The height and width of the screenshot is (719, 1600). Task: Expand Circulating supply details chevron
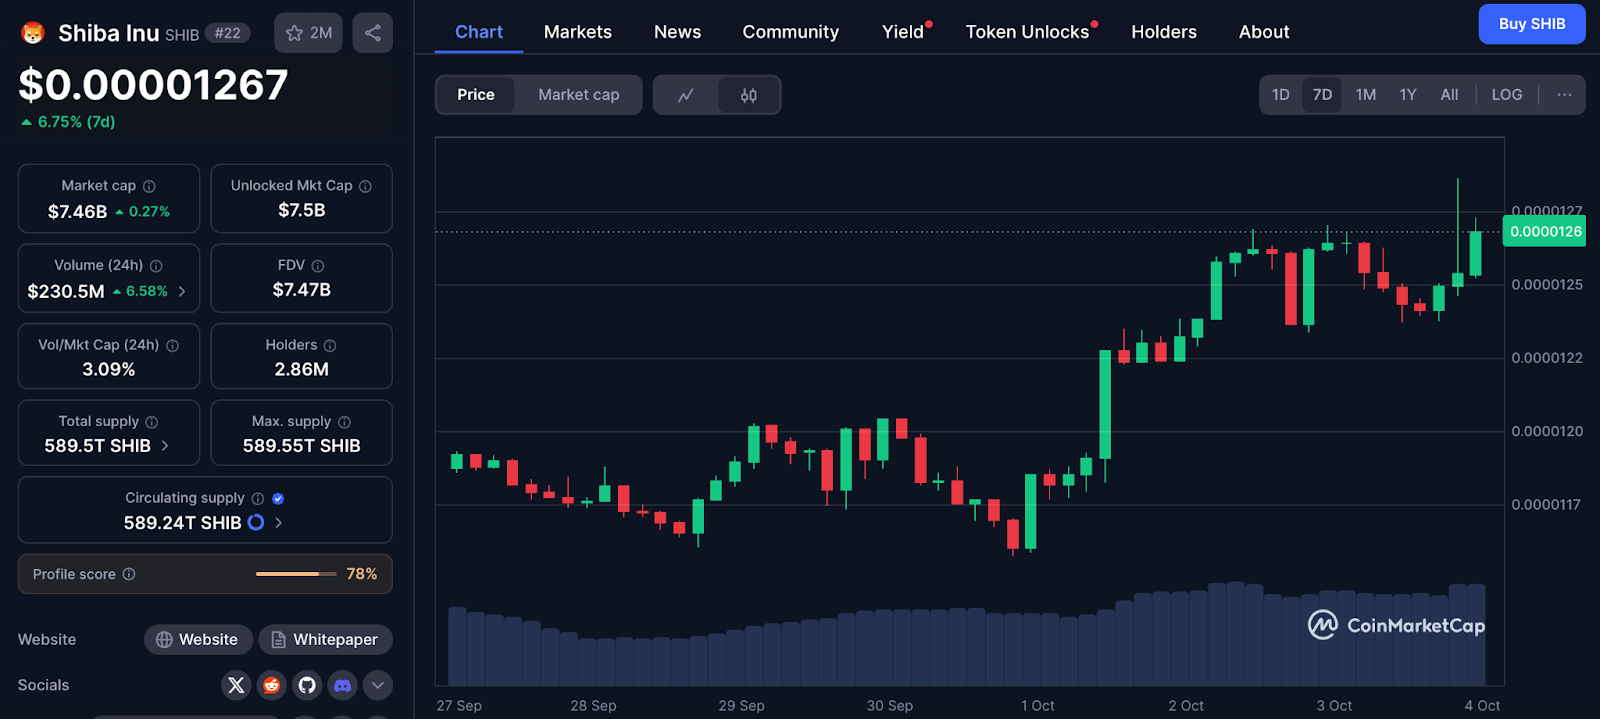pos(279,522)
